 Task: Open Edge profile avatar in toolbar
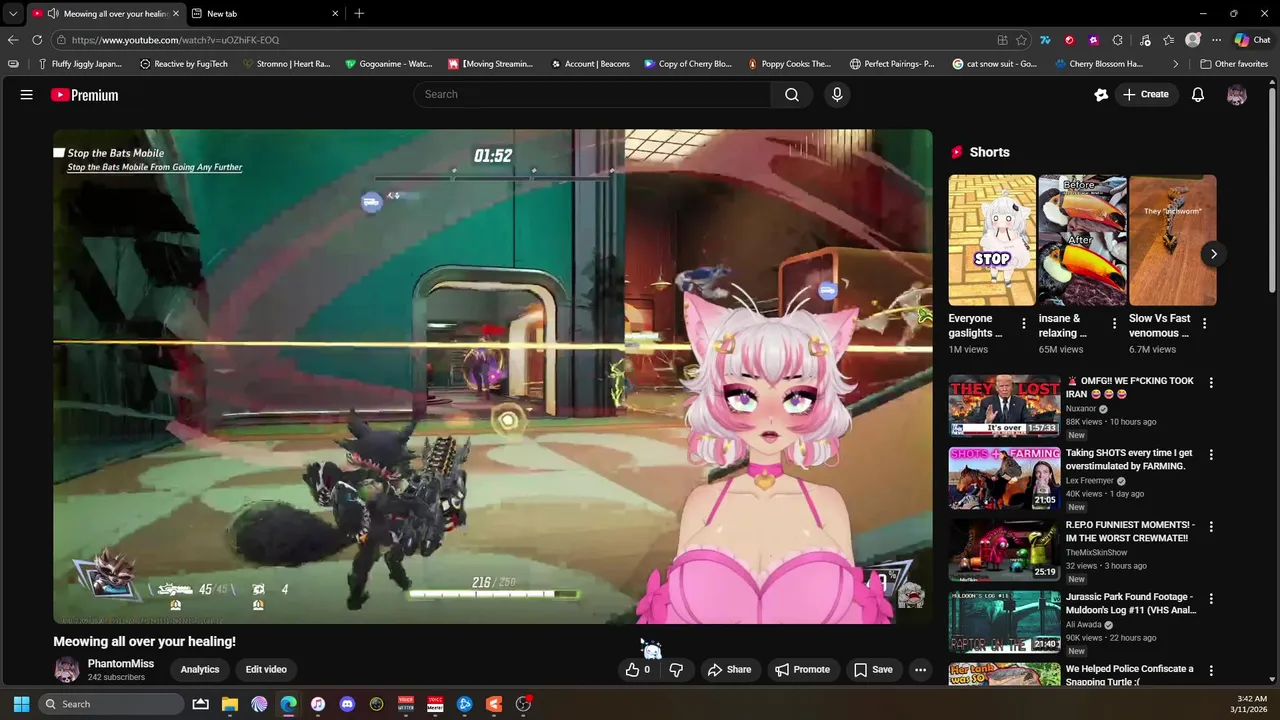pyautogui.click(x=1192, y=40)
